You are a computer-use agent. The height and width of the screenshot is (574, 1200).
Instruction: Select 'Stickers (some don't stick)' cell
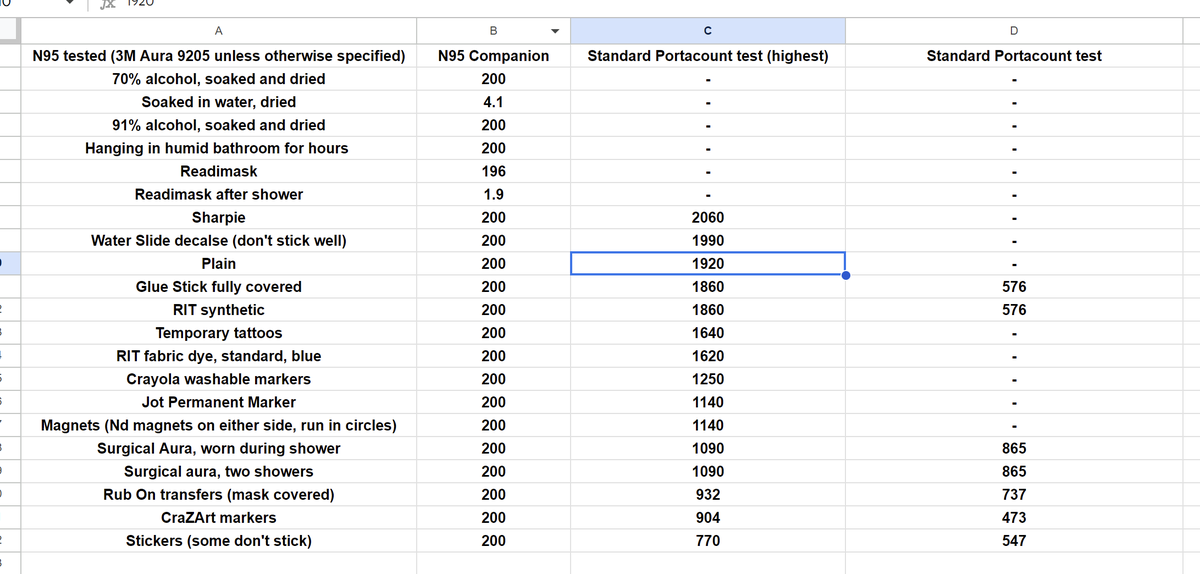tap(219, 541)
